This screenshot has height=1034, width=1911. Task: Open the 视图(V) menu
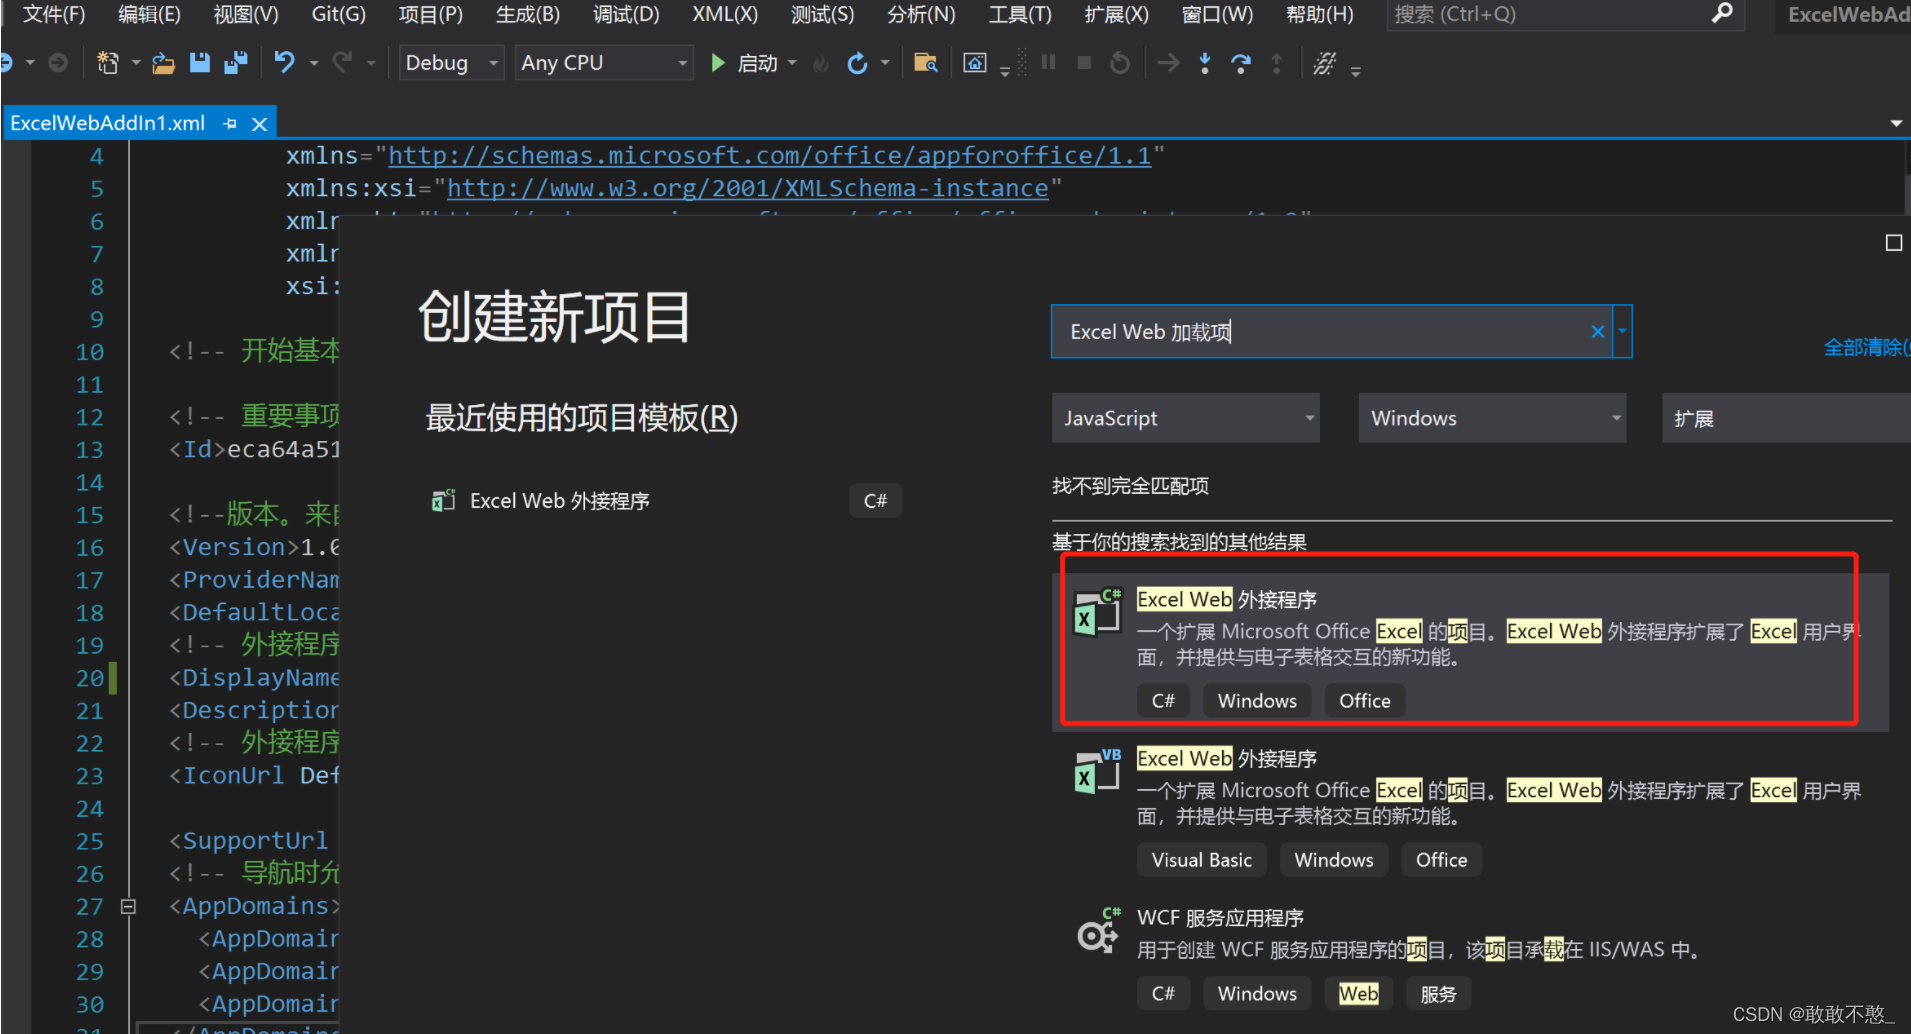tap(246, 14)
